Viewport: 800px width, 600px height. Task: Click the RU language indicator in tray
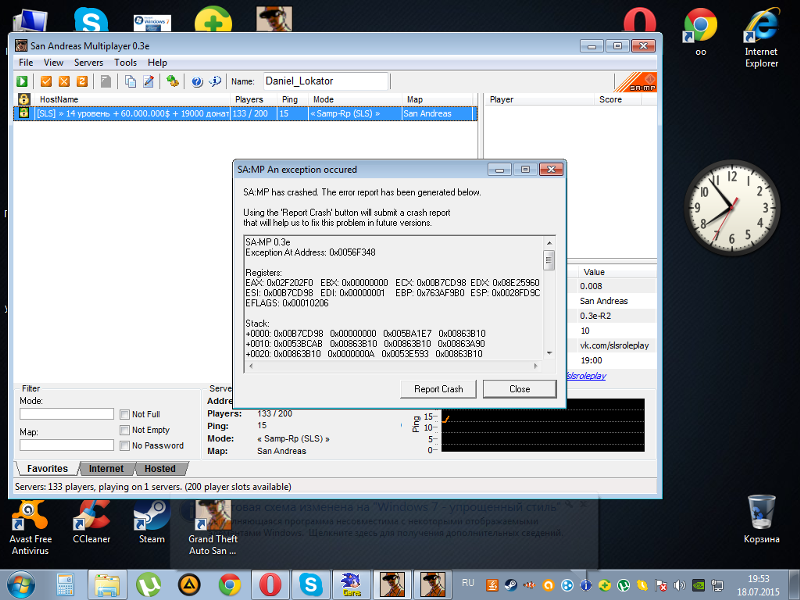tap(468, 583)
